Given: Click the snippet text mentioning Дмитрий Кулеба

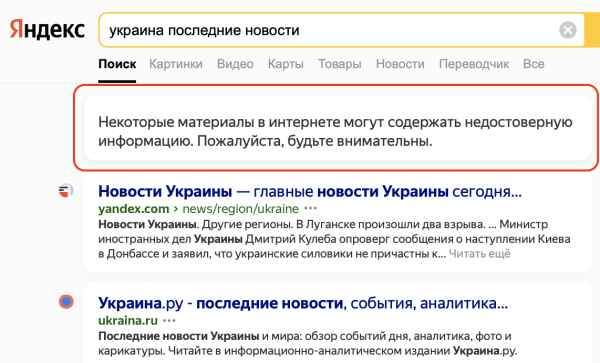Looking at the screenshot, I should 334,239.
